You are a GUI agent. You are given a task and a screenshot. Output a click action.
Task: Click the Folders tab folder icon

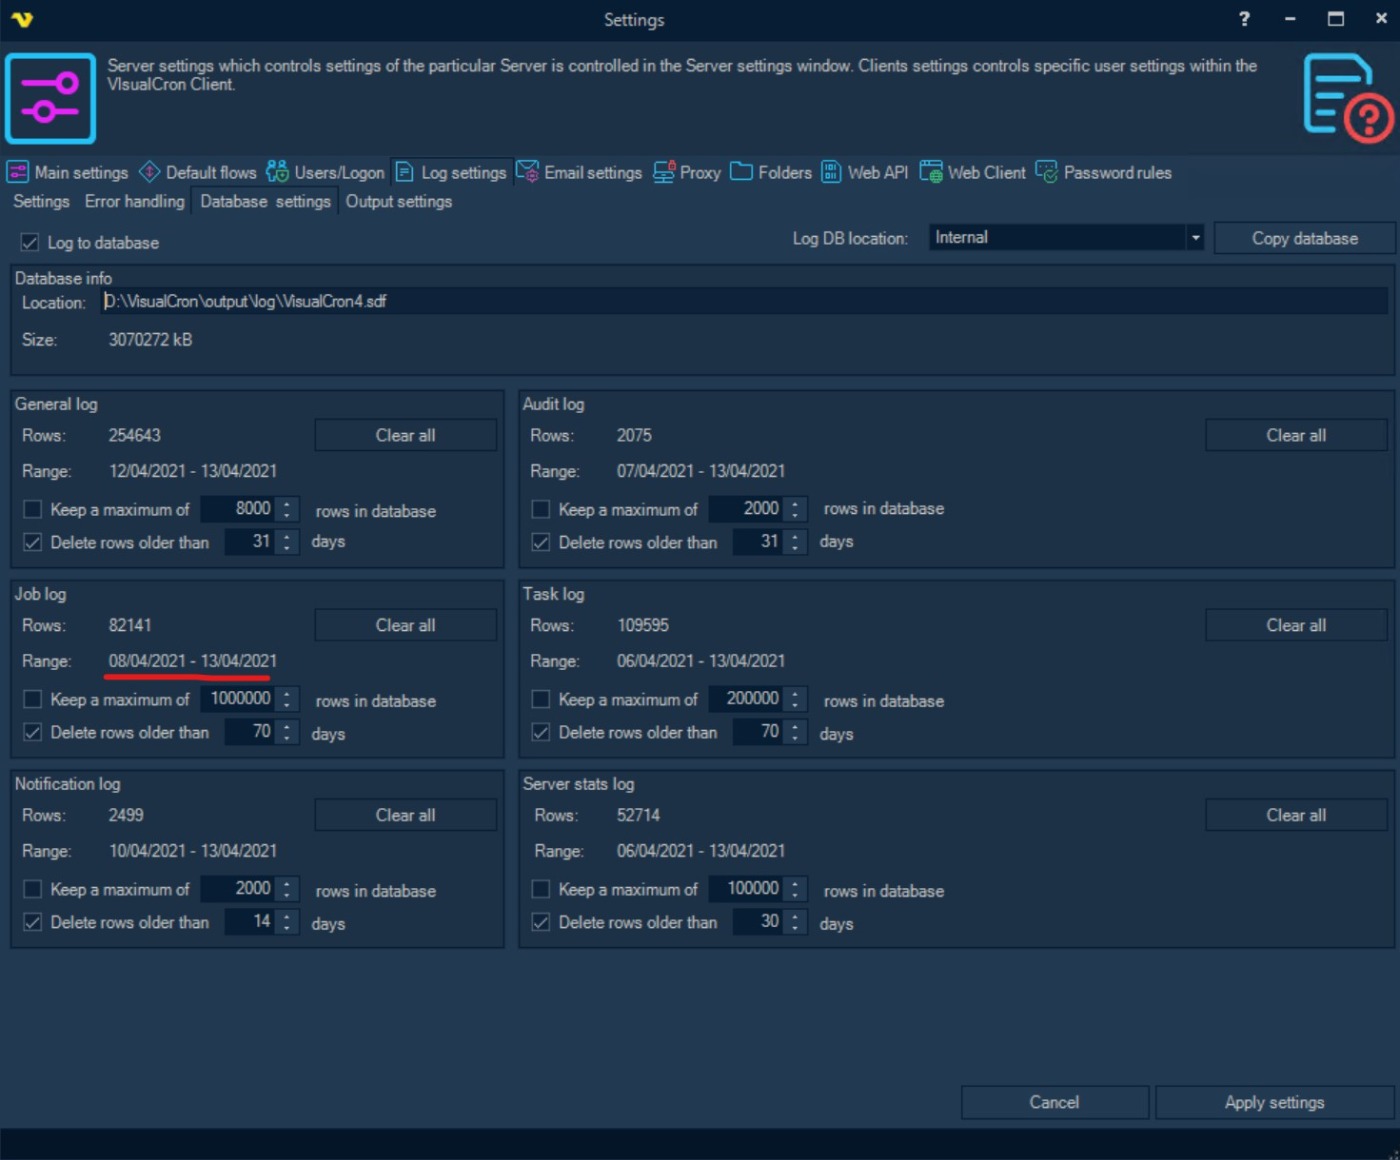741,172
